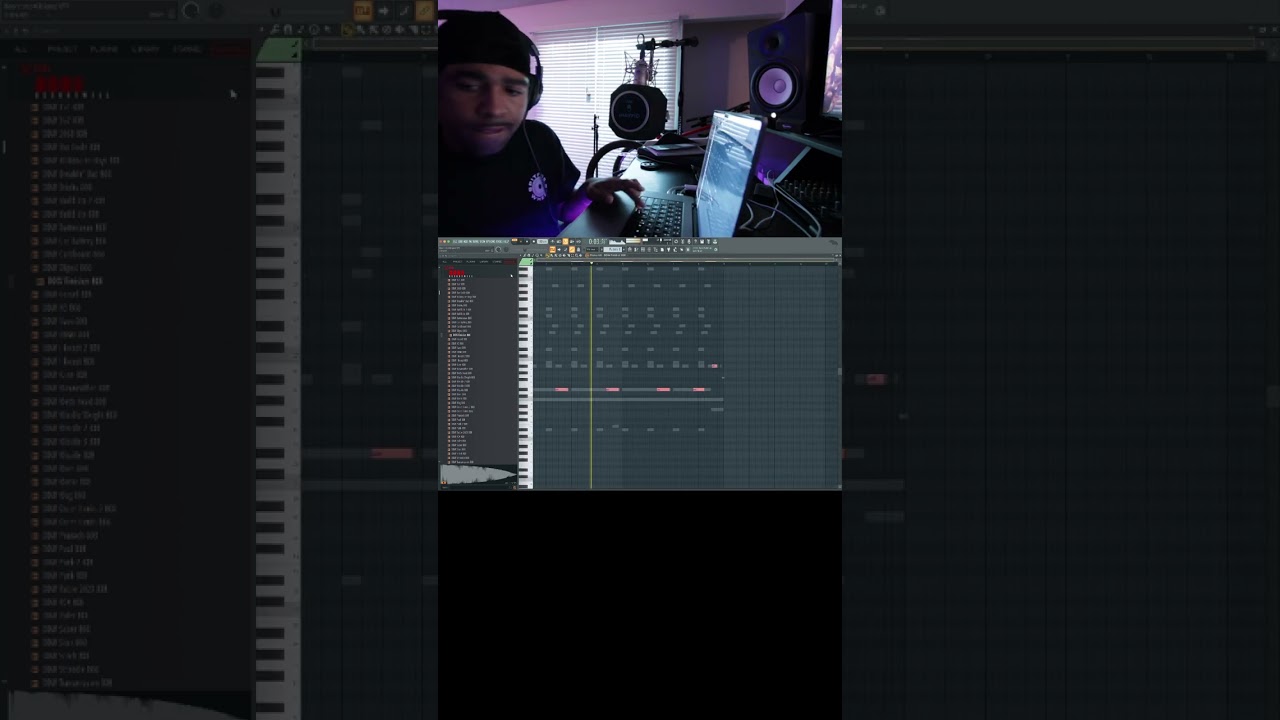Toggle the orange multilink icon in the sharp window's second row
The image size is (1280, 720).
pos(572,249)
